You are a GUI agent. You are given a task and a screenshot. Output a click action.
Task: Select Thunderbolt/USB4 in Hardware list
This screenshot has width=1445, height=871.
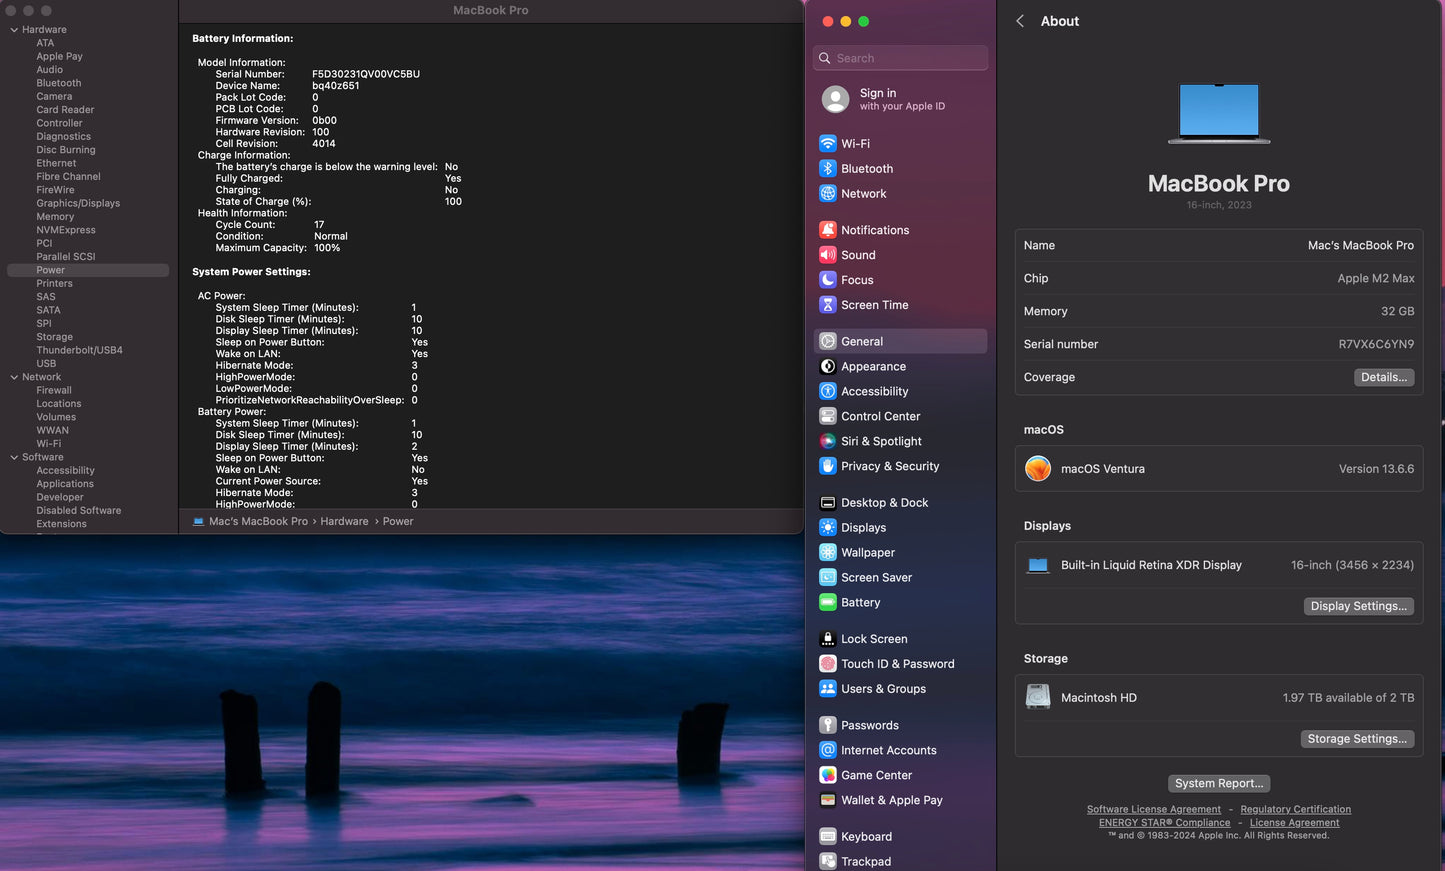[x=79, y=350]
